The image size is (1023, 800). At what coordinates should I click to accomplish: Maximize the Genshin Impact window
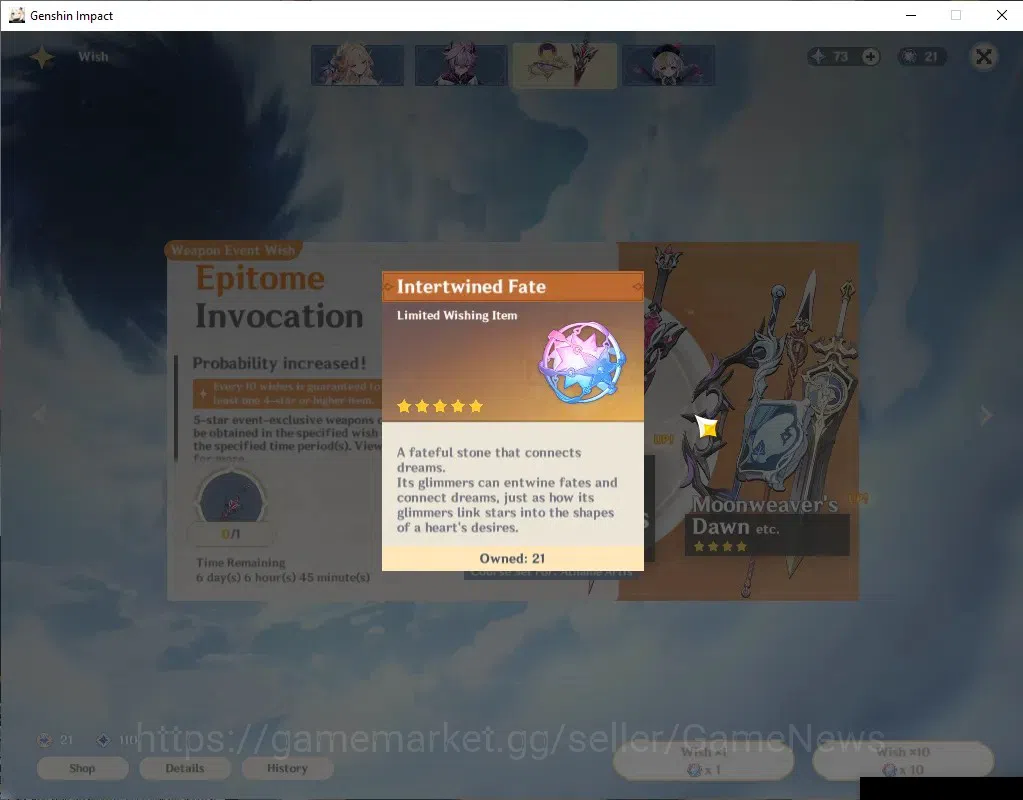(x=956, y=15)
